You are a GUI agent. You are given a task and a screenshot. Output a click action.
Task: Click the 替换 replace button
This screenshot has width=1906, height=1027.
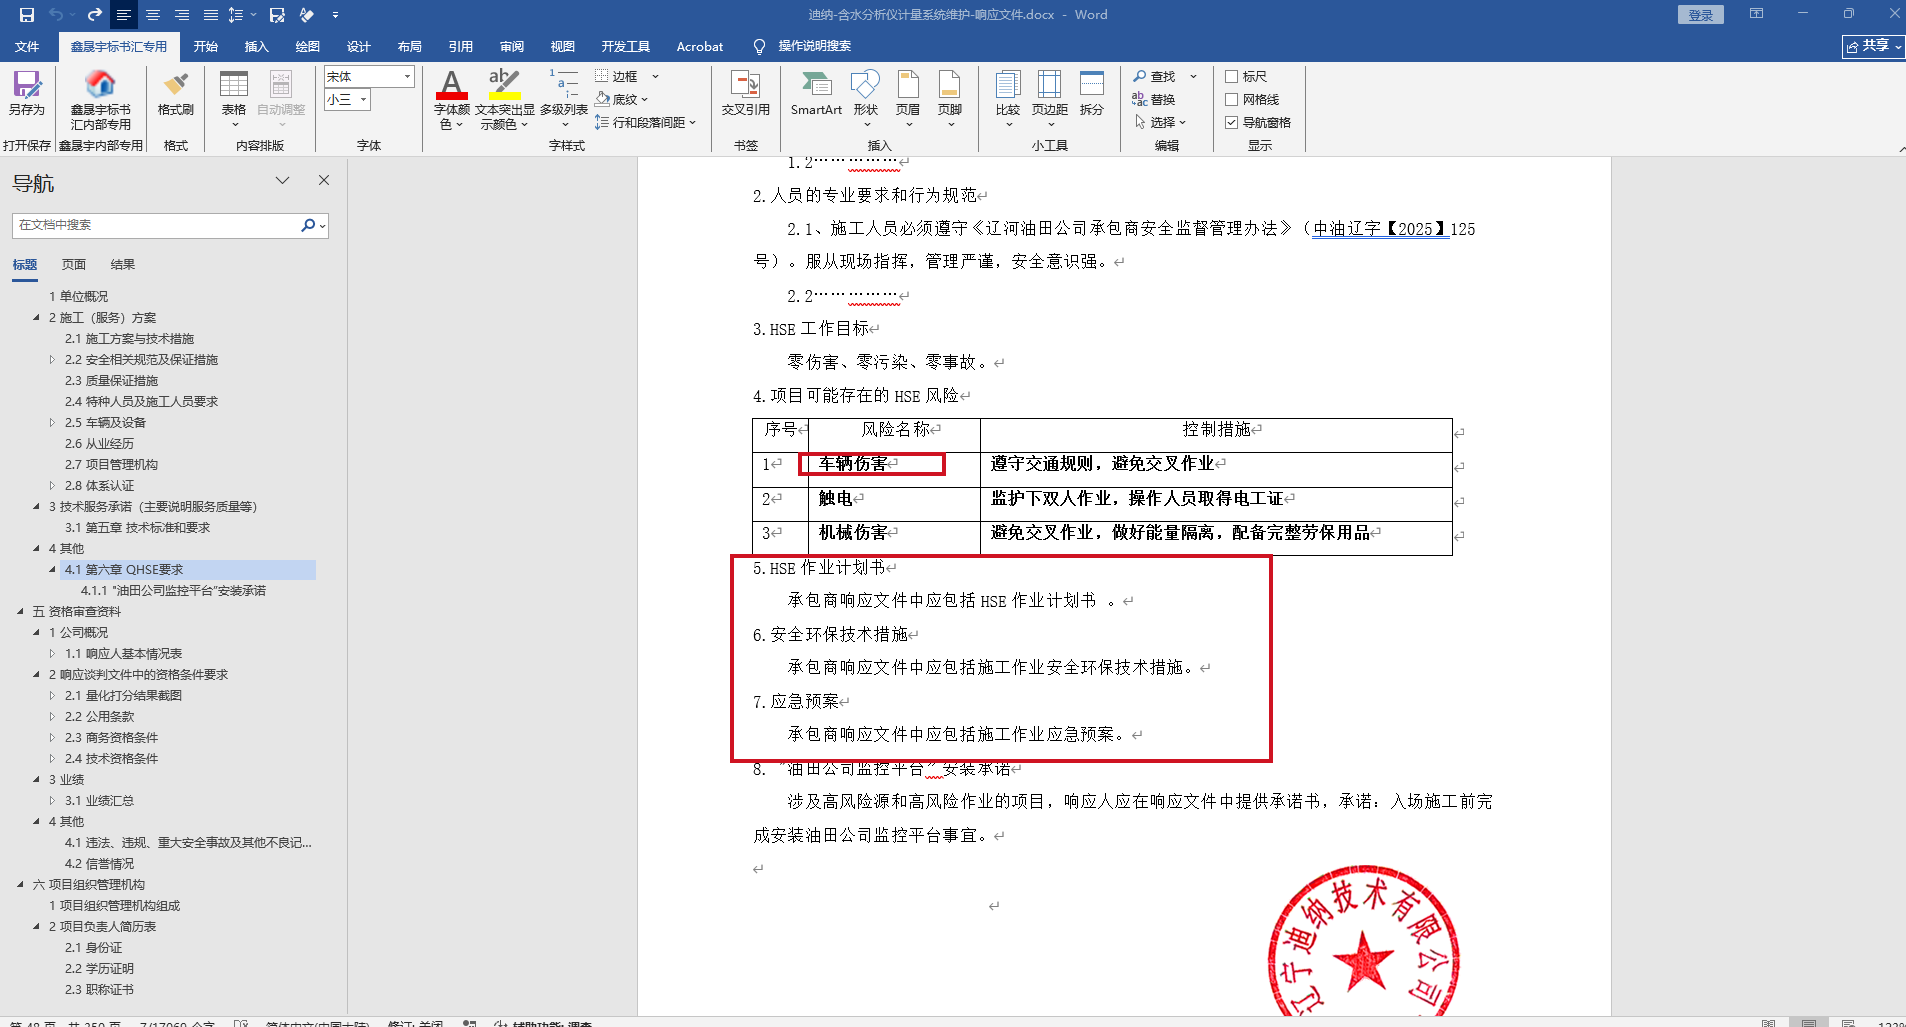click(x=1154, y=99)
